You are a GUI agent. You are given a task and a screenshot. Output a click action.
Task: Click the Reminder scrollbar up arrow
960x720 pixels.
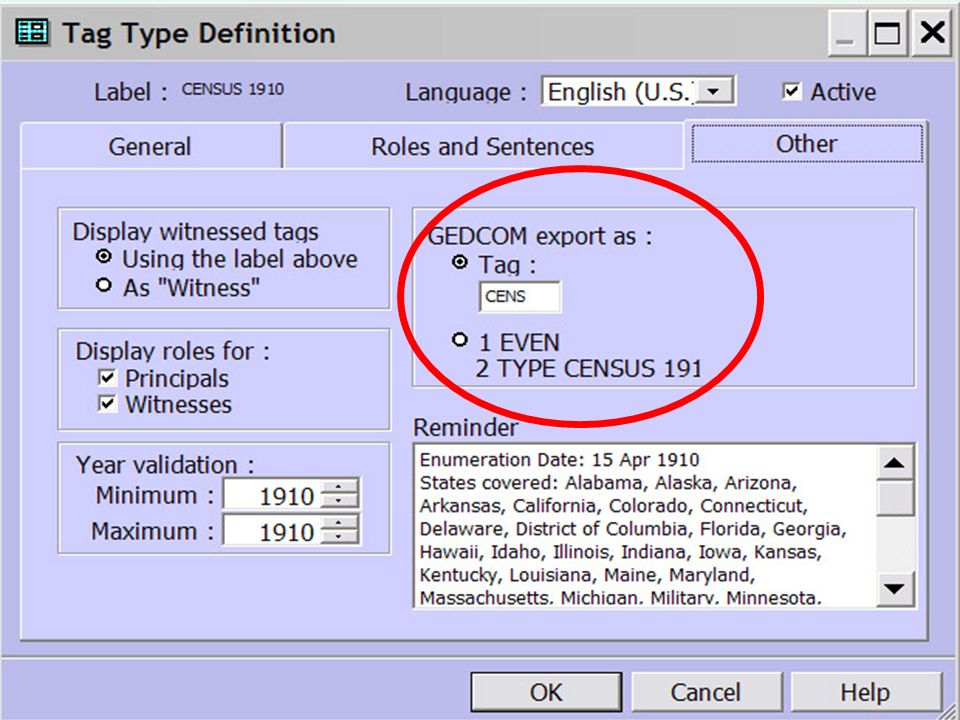coord(895,462)
